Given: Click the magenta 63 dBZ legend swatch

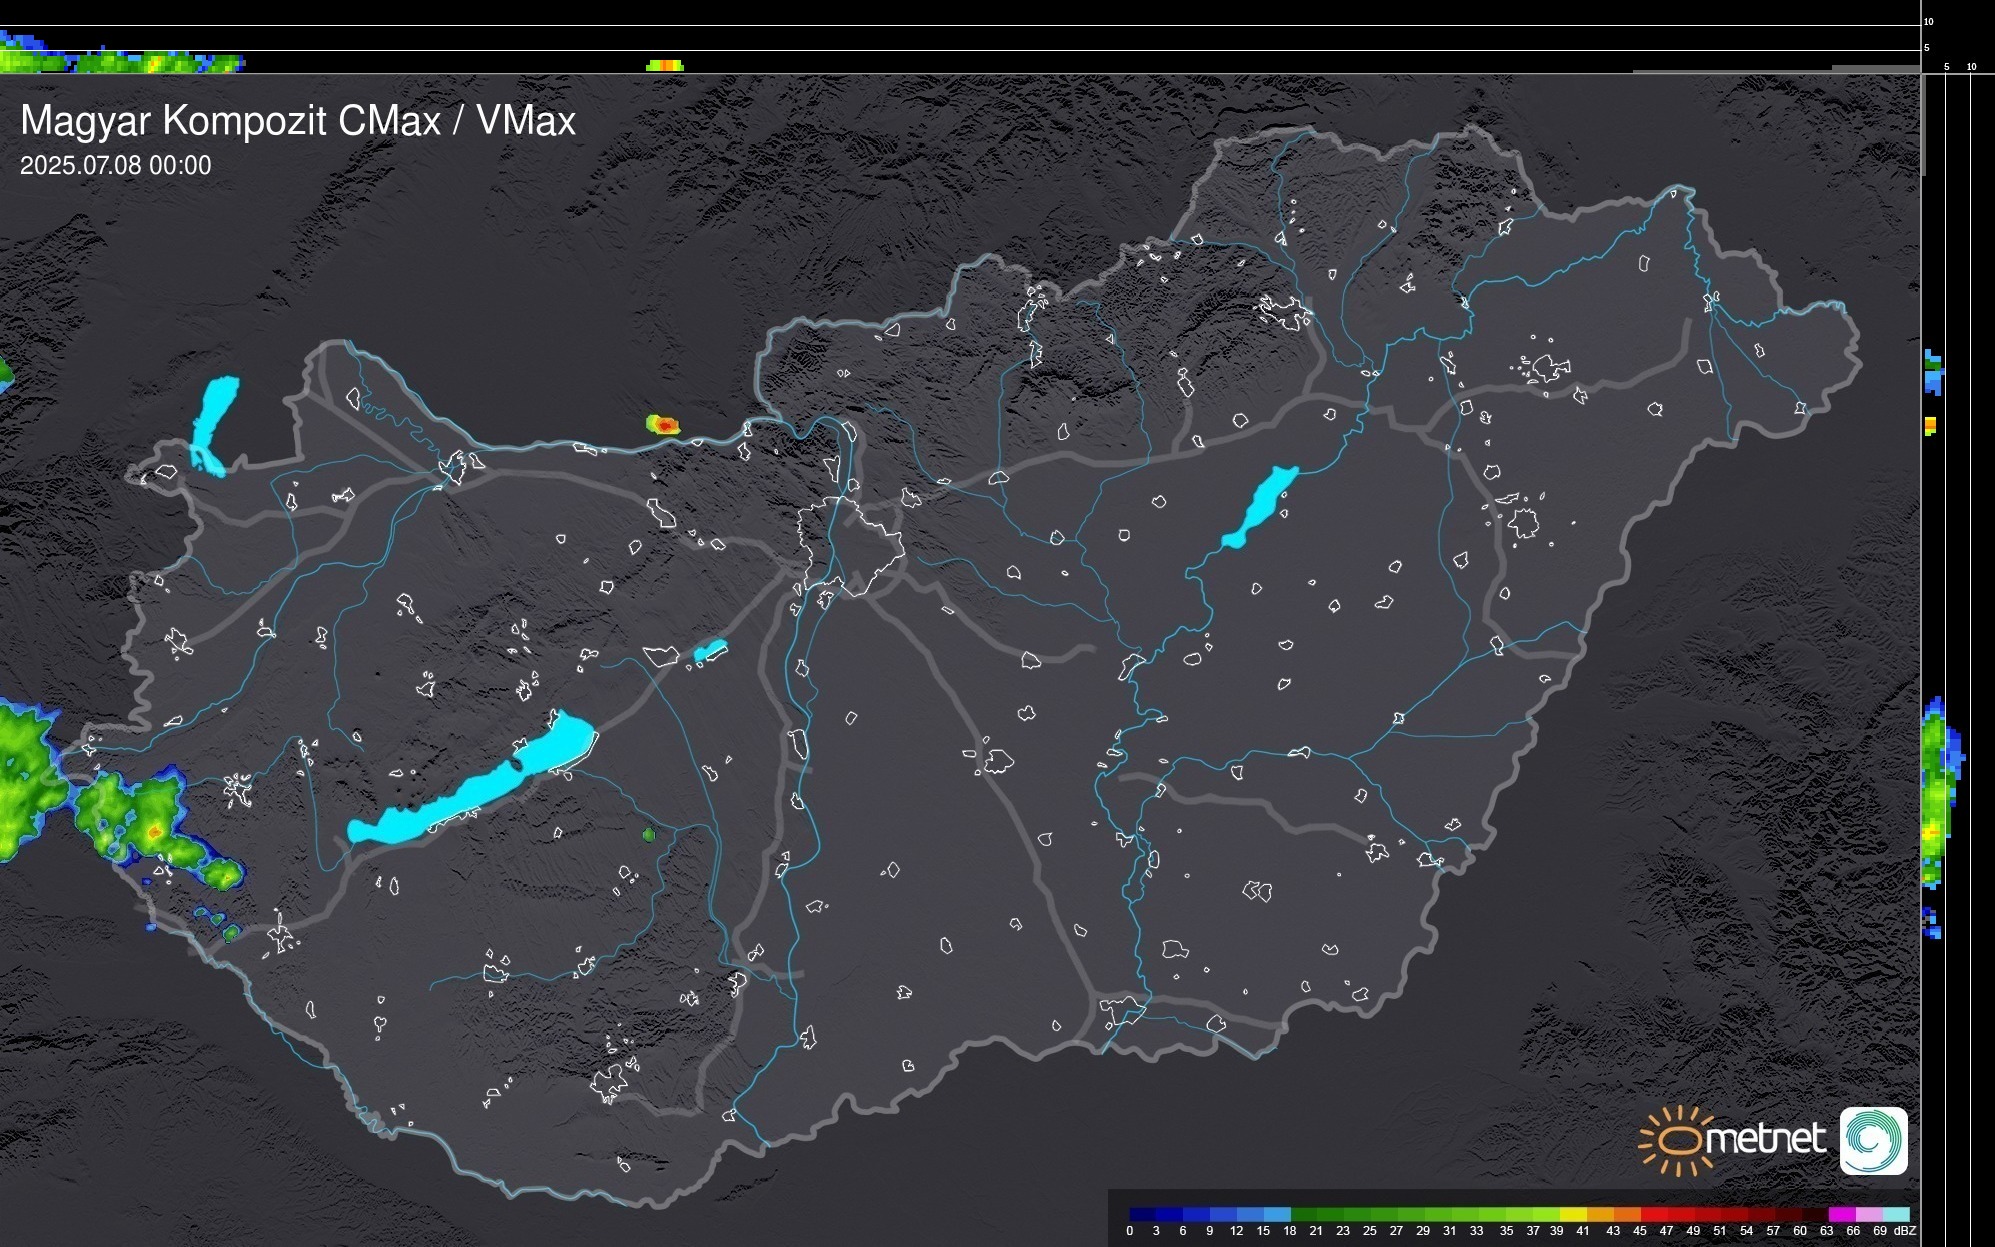Looking at the screenshot, I should (1841, 1214).
